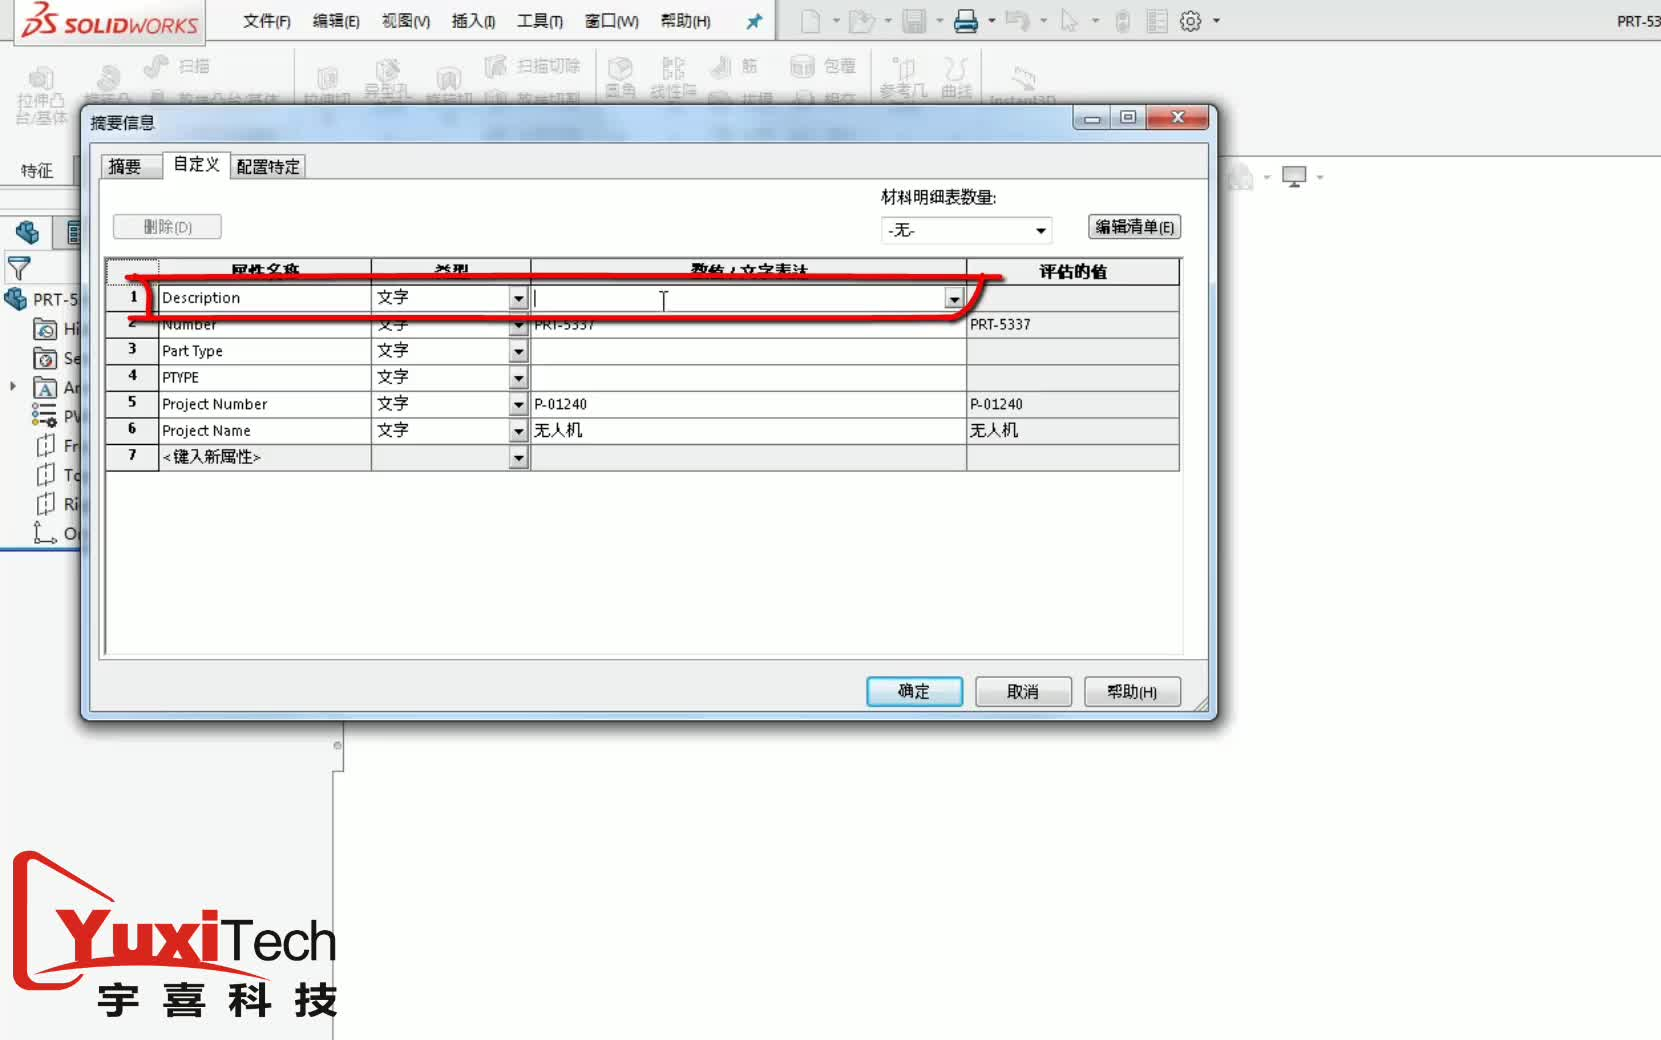Open the 视图(V) menu
The image size is (1661, 1040).
(x=406, y=21)
